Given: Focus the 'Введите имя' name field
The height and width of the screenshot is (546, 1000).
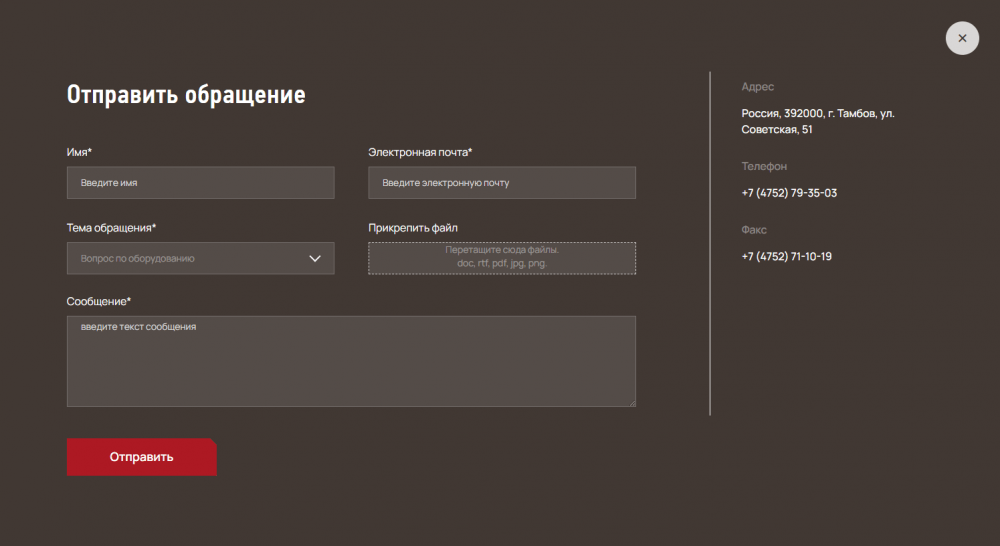Looking at the screenshot, I should (200, 182).
